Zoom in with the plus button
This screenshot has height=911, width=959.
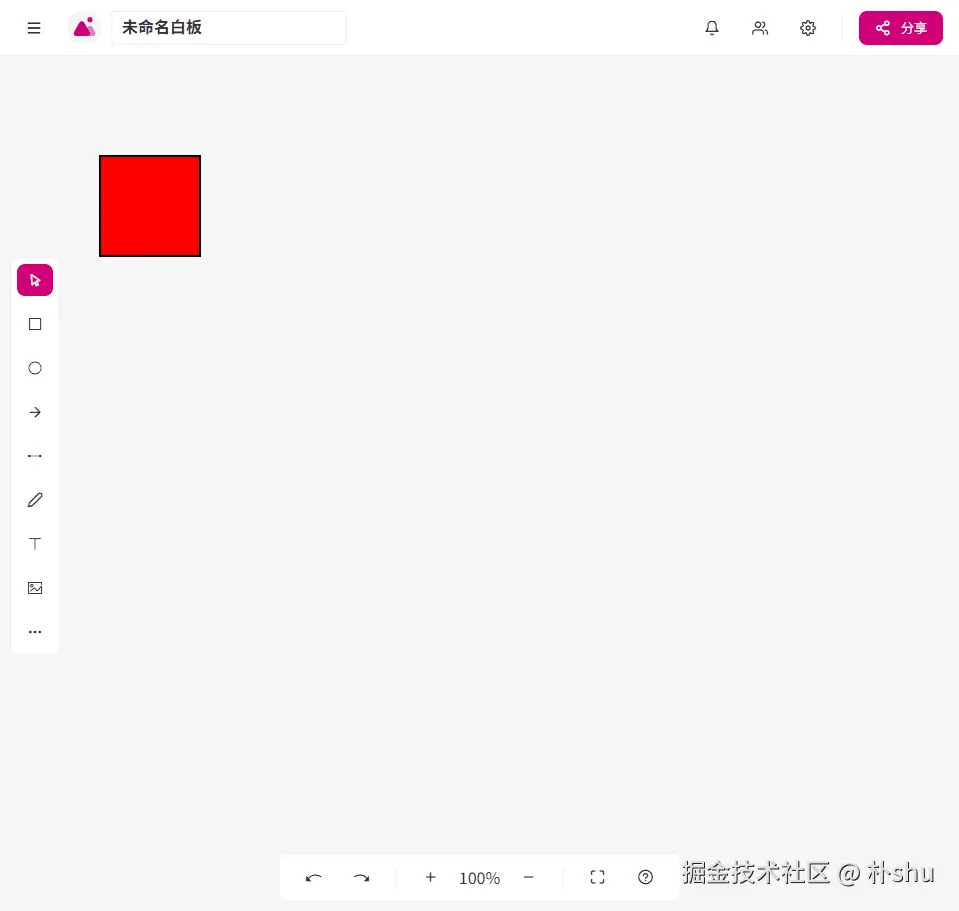pos(430,877)
